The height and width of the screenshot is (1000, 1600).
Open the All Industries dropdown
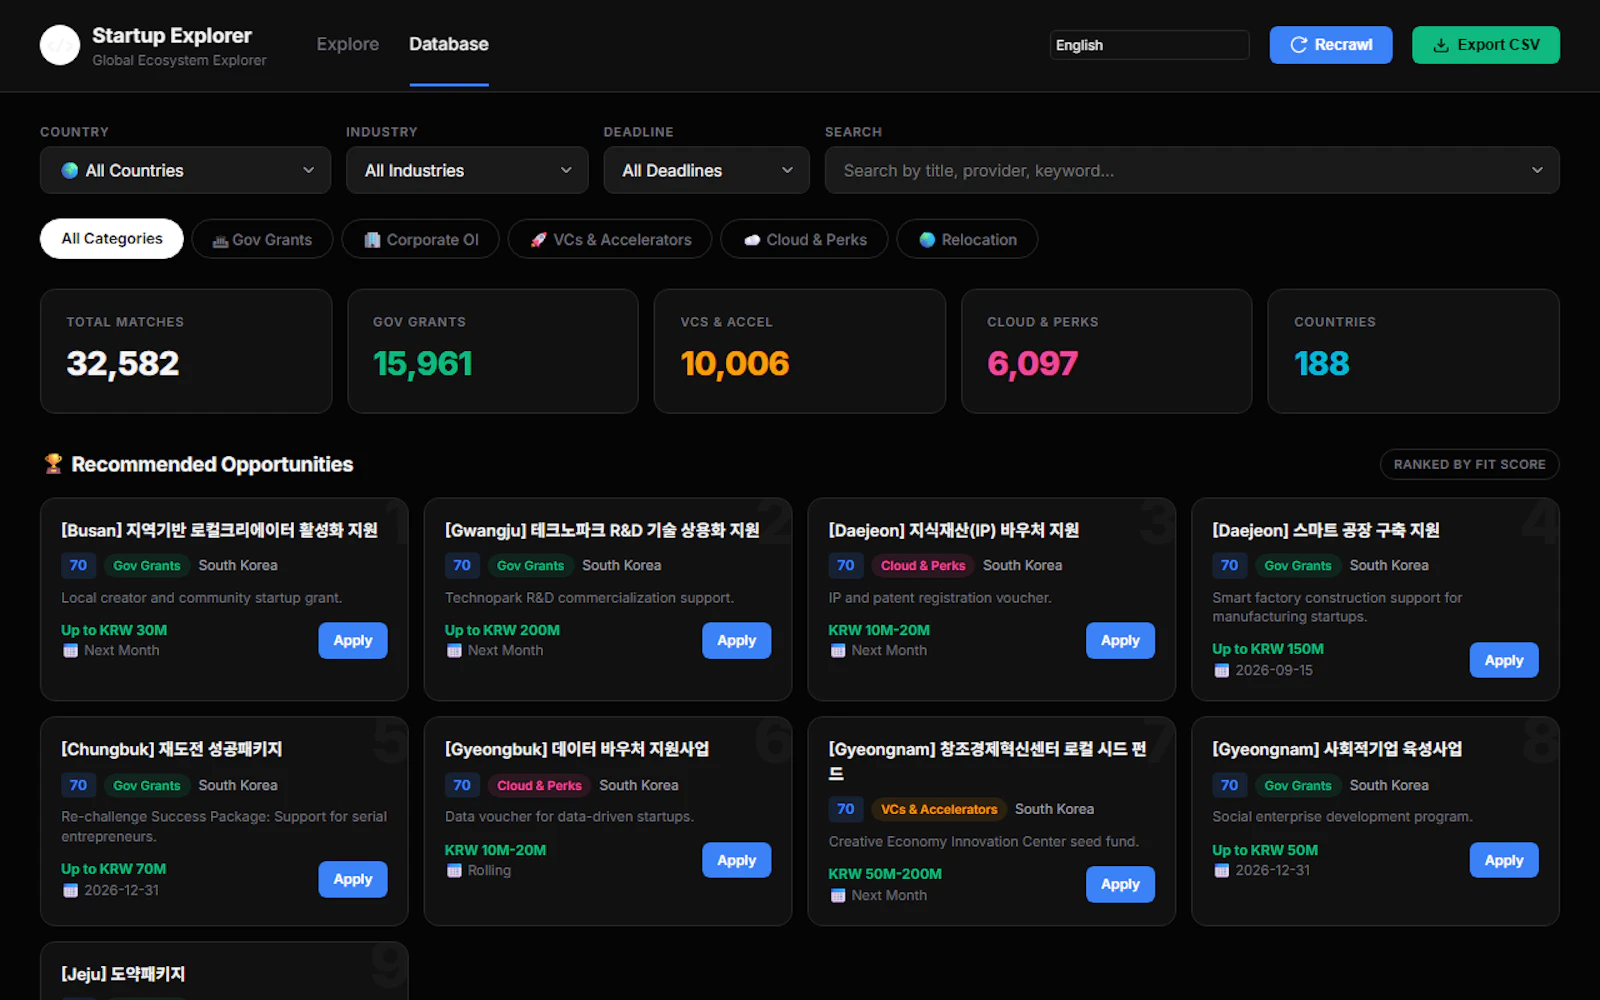467,170
